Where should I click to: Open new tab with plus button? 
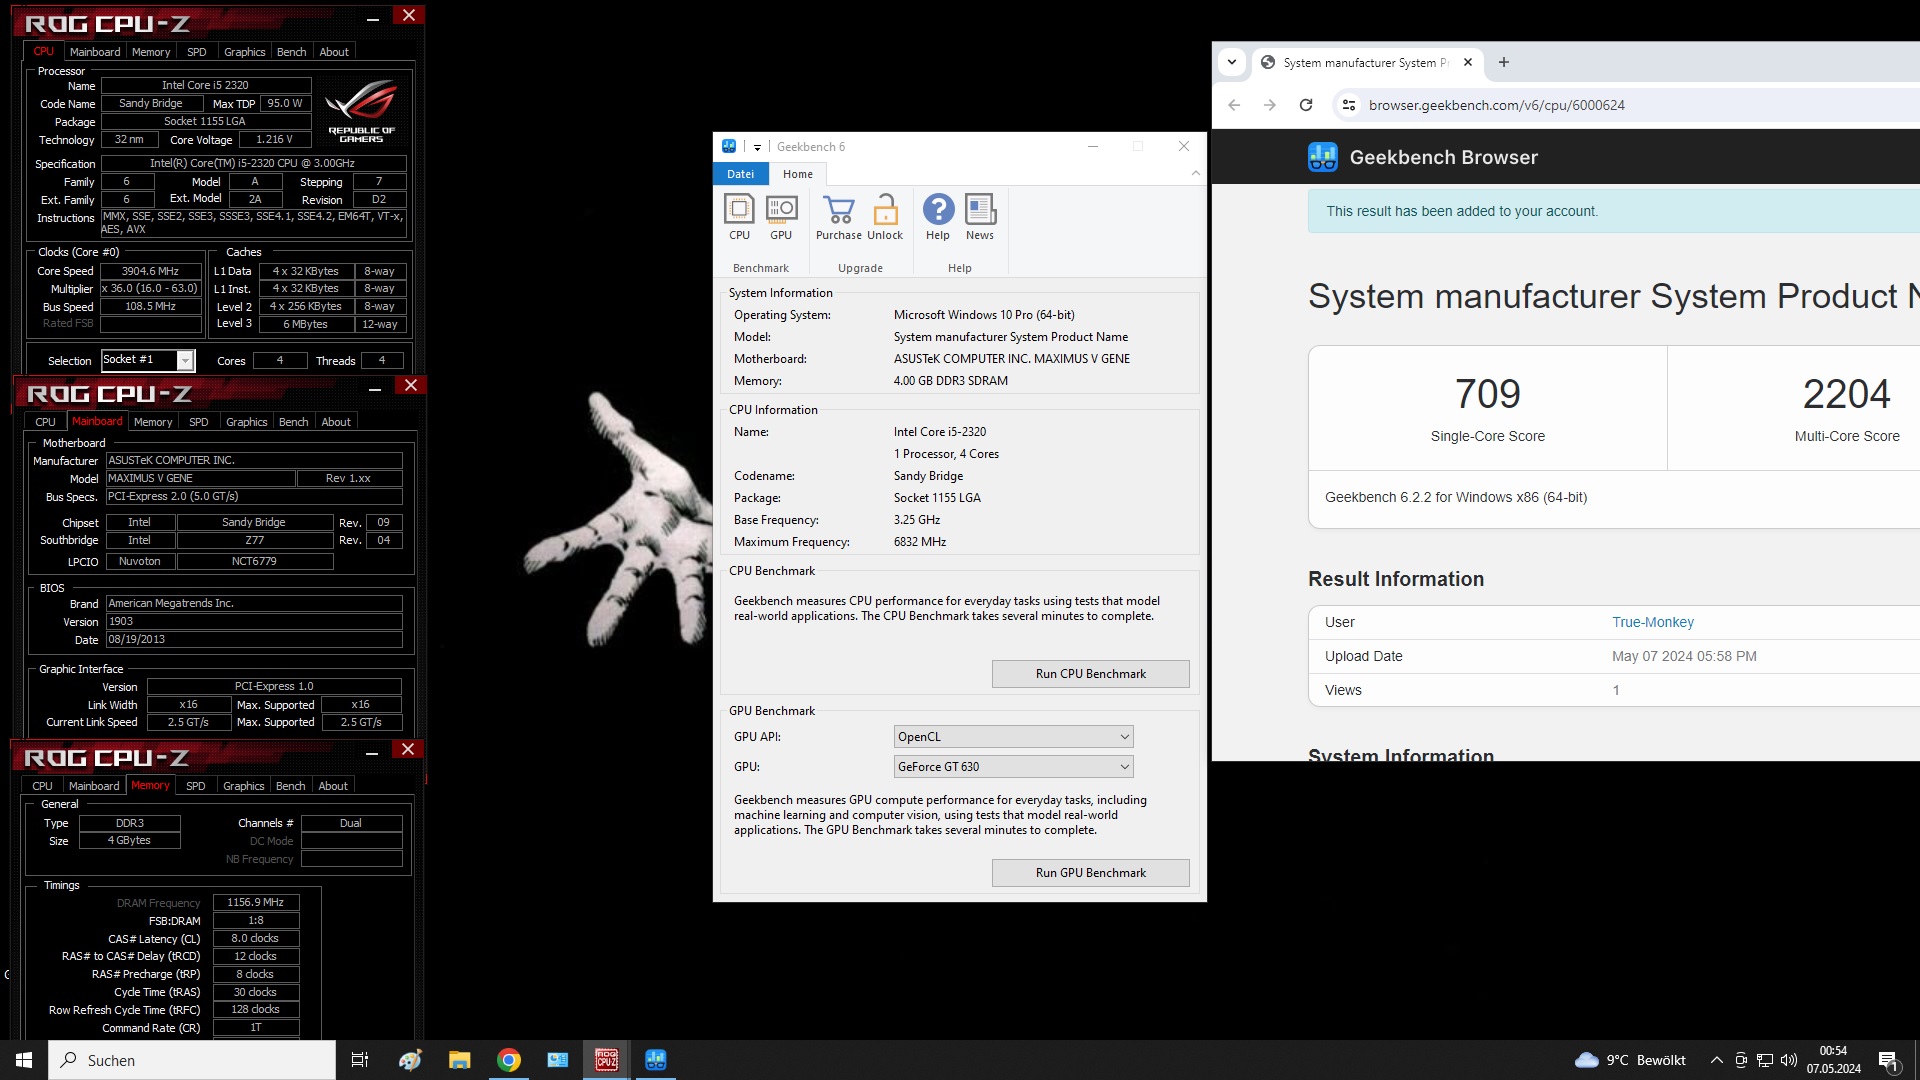1504,62
